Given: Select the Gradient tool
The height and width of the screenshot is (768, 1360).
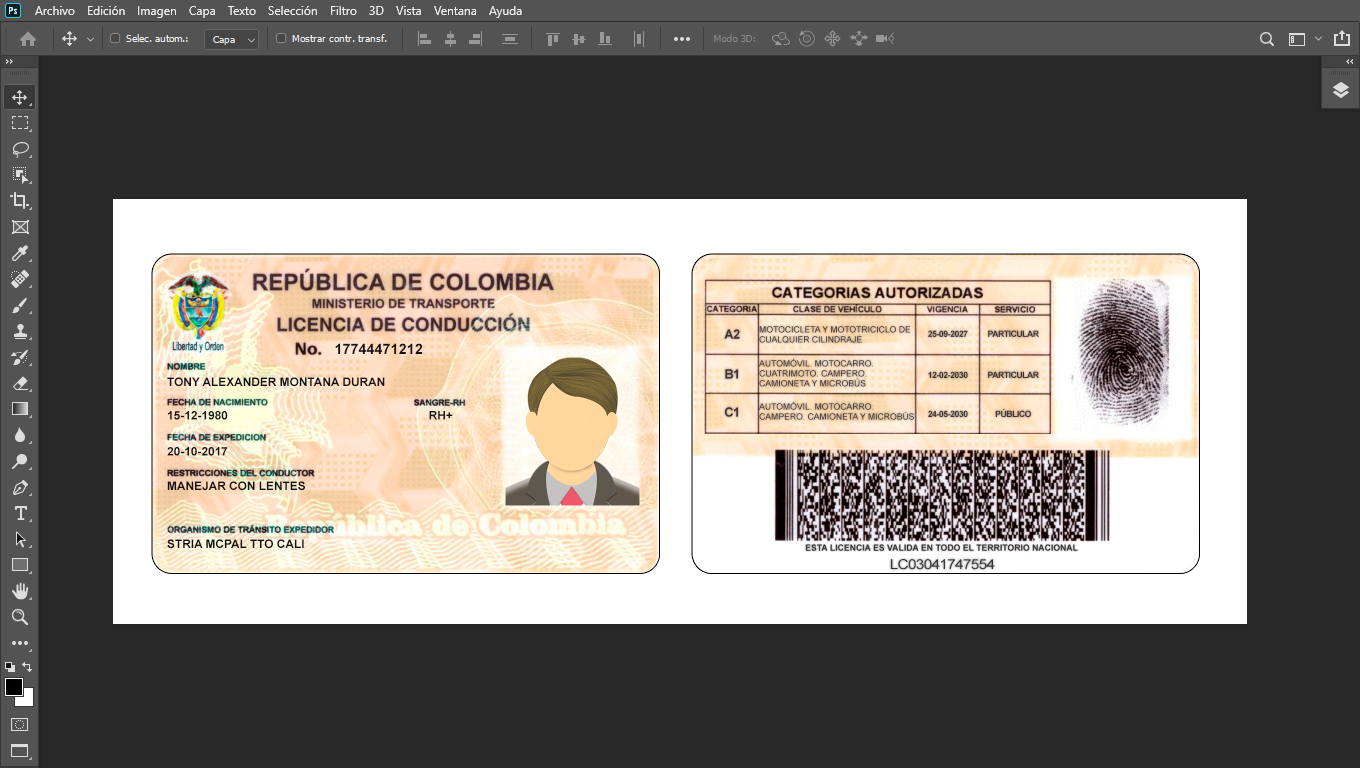Looking at the screenshot, I should click(20, 409).
